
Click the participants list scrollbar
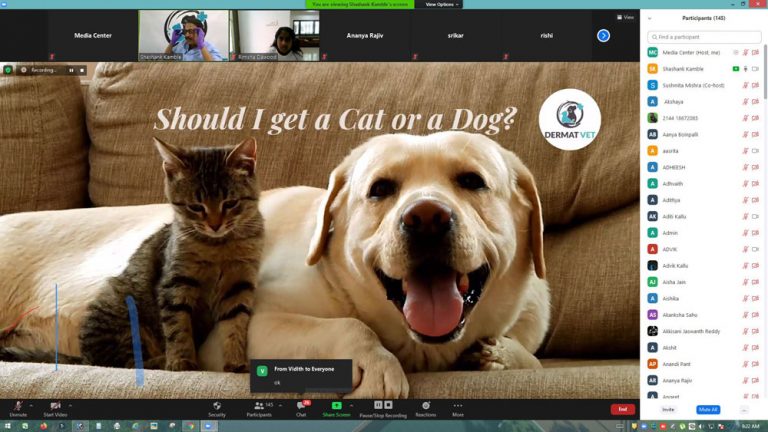pos(765,73)
